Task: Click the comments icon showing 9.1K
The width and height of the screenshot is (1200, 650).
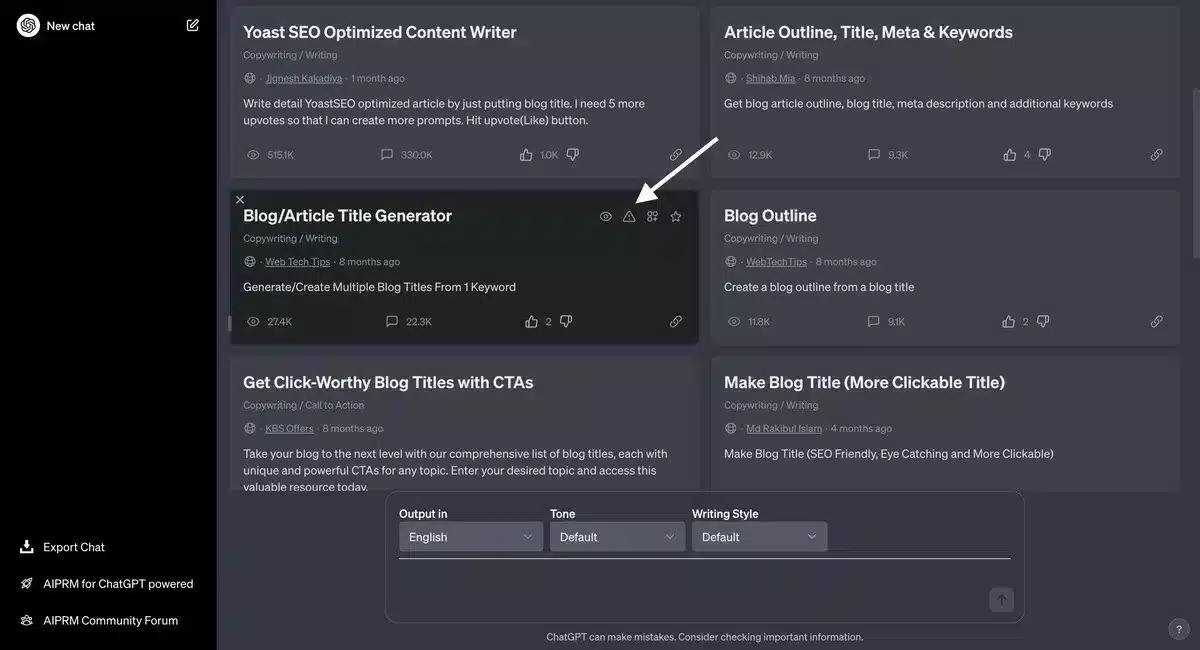Action: point(874,322)
